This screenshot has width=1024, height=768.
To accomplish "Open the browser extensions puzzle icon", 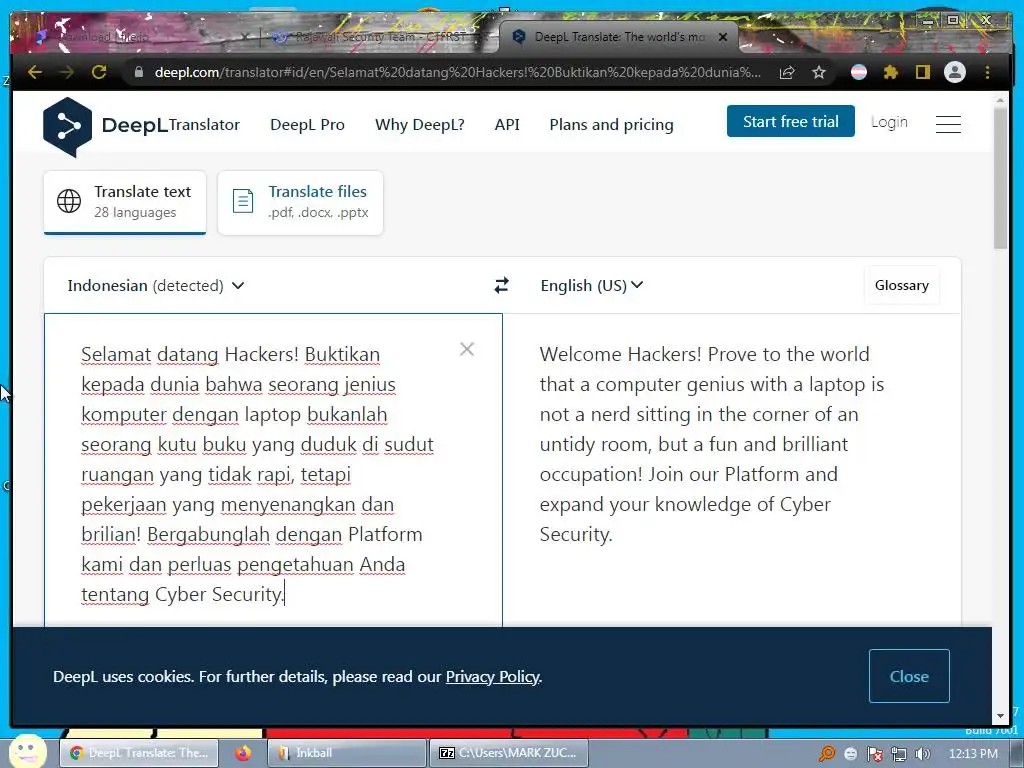I will pos(891,72).
